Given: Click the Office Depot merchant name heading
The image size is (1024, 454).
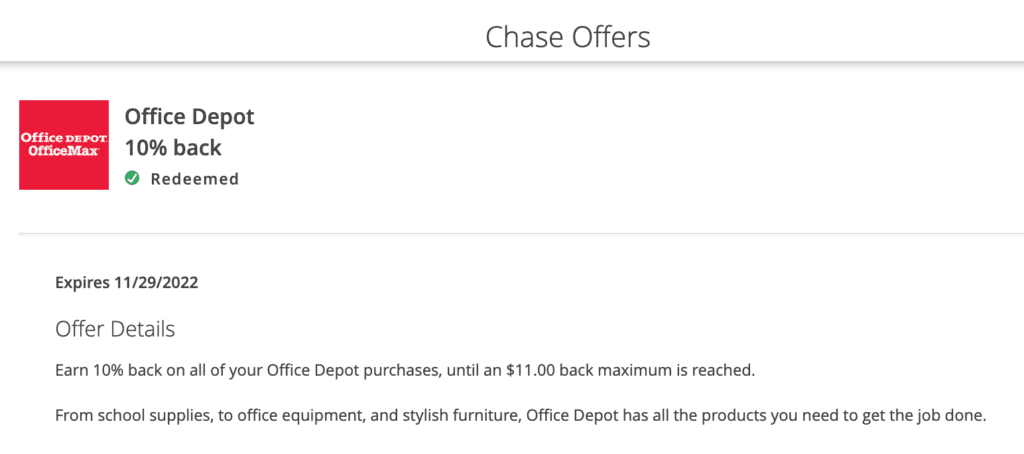Looking at the screenshot, I should (x=189, y=118).
